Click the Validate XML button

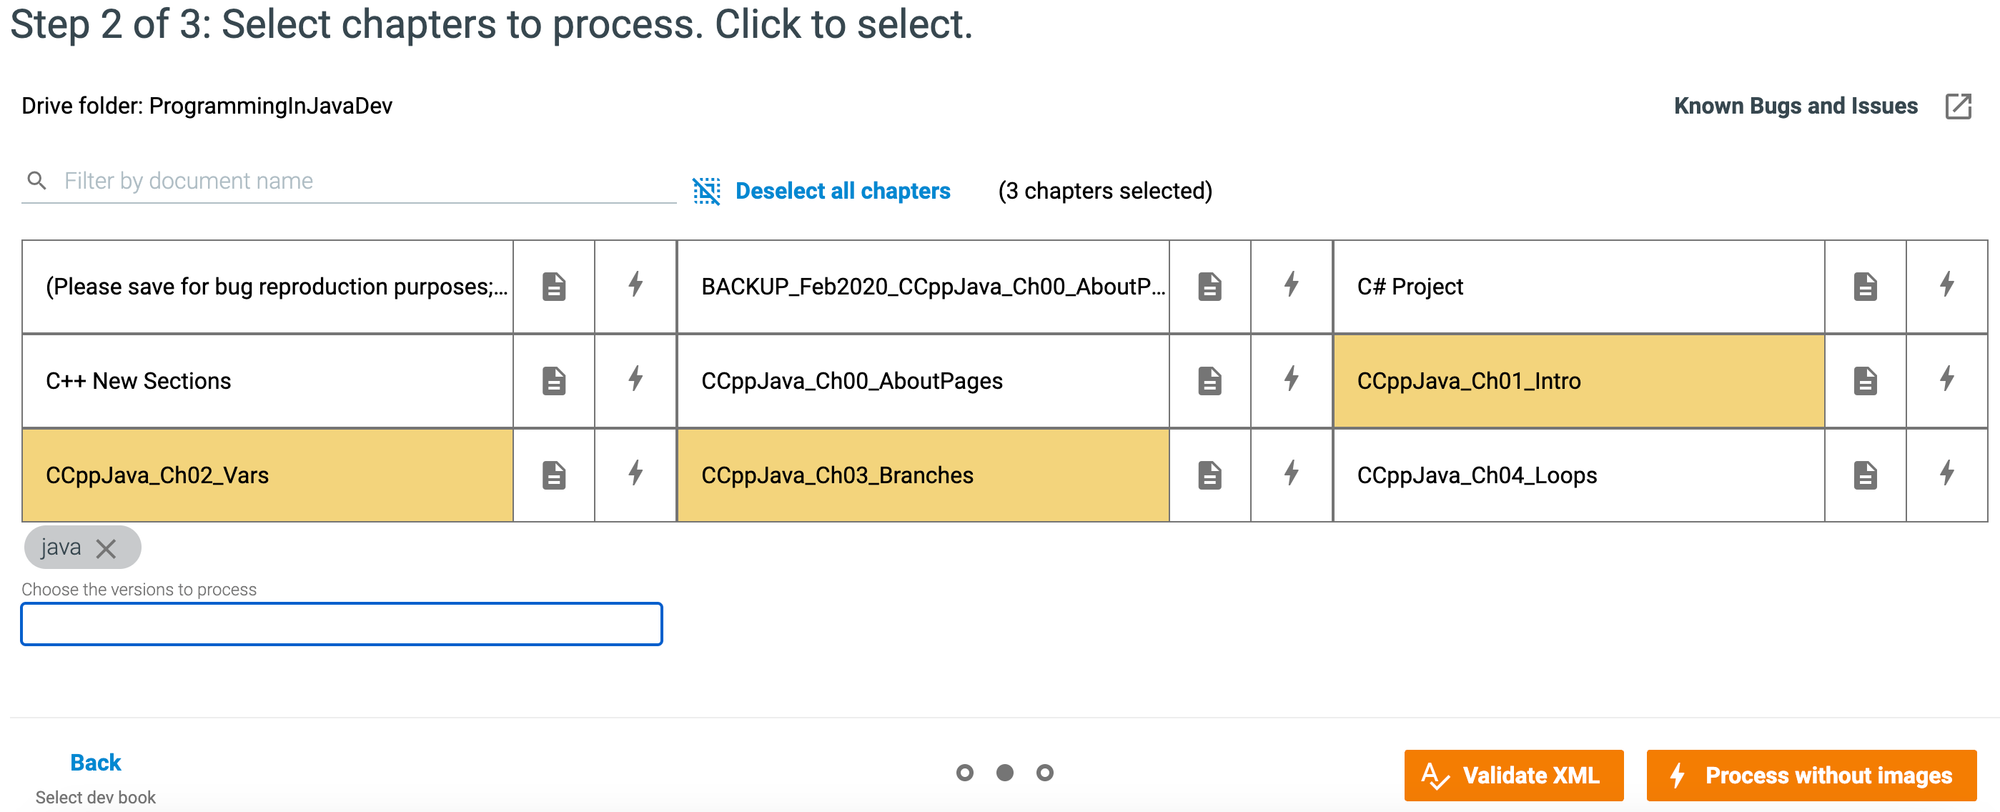pos(1513,774)
